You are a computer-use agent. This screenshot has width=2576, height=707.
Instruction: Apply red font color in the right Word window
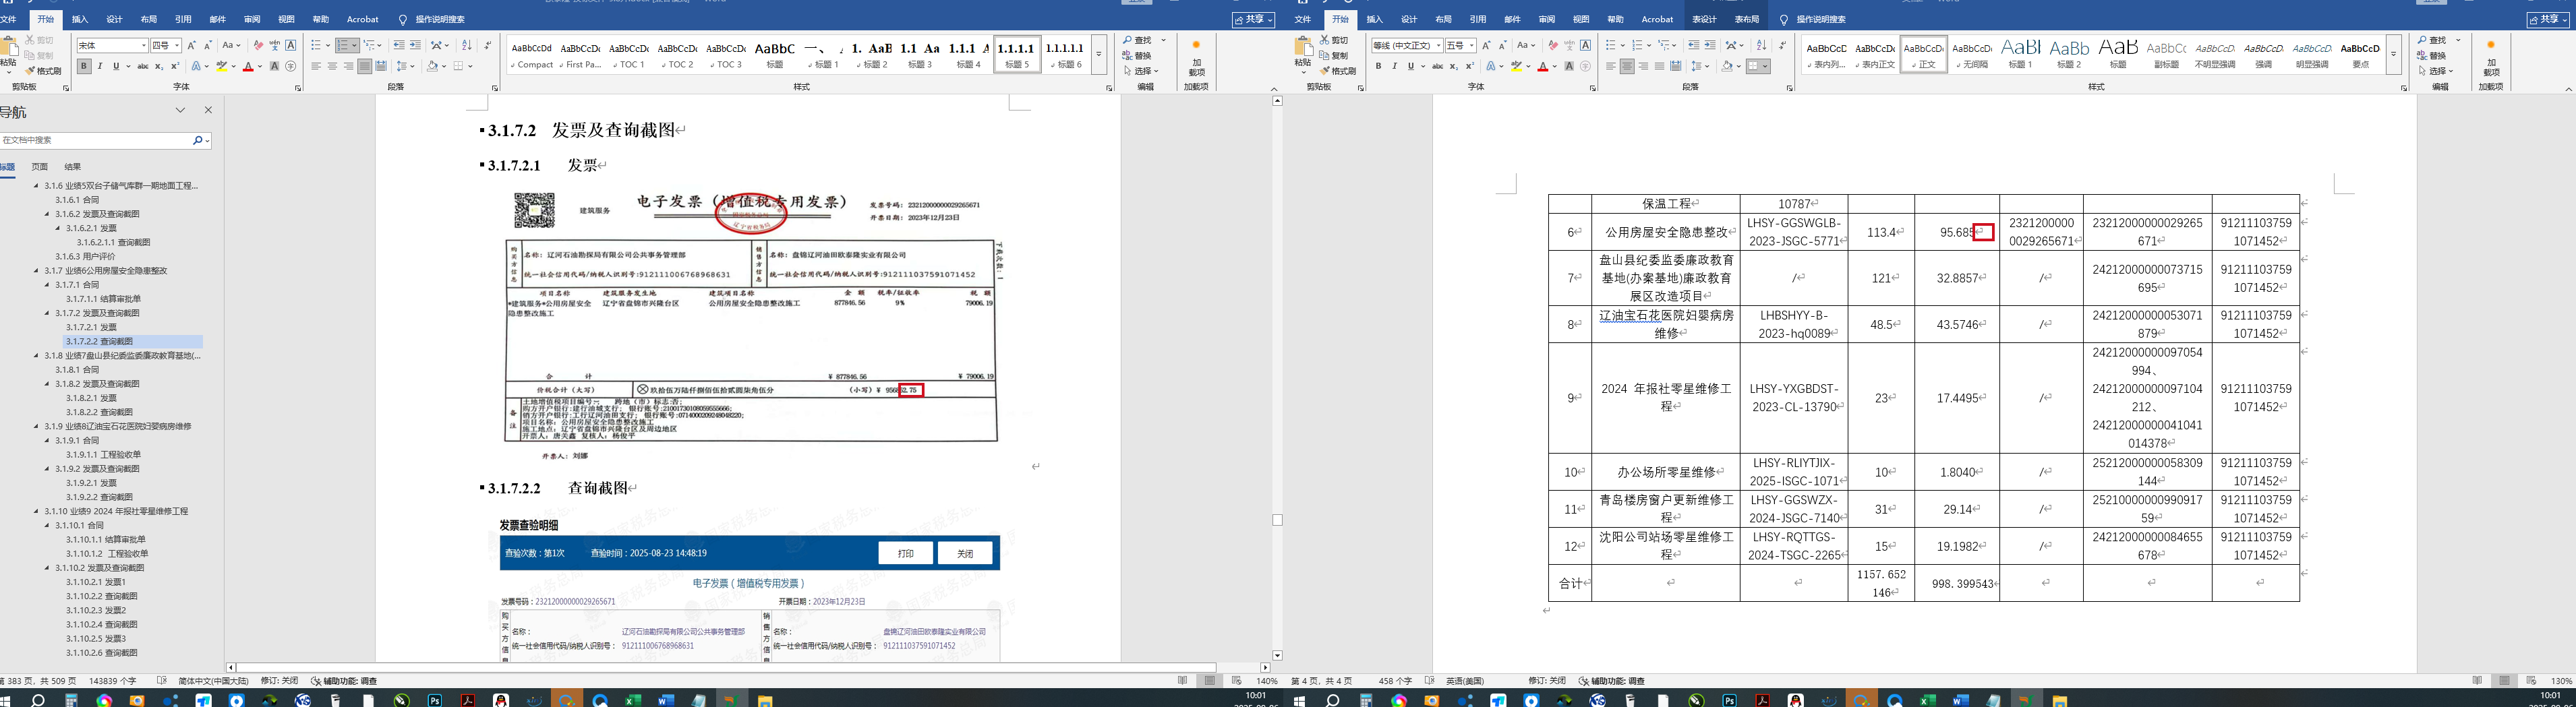tap(1543, 66)
